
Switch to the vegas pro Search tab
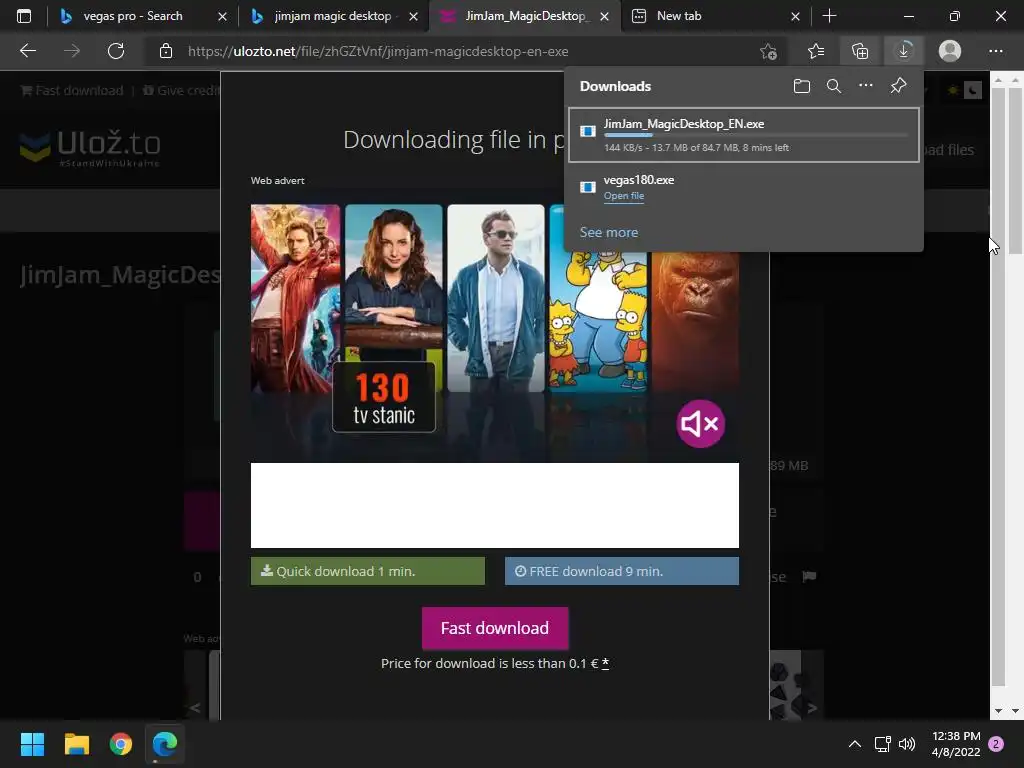tap(133, 16)
